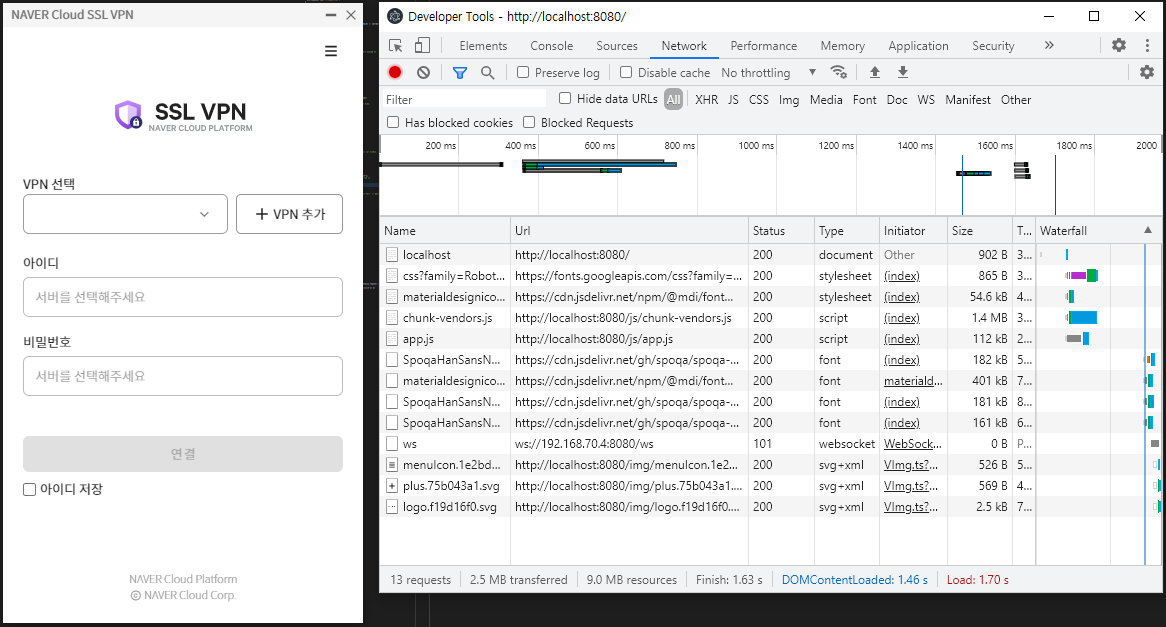Show more DevTools tabs chevron
The width and height of the screenshot is (1166, 627).
[1048, 45]
